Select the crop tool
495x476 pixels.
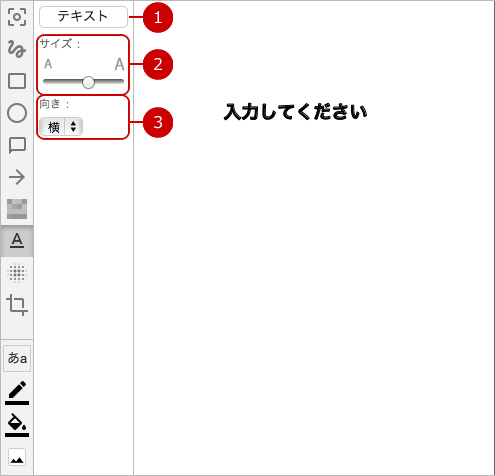click(x=17, y=305)
